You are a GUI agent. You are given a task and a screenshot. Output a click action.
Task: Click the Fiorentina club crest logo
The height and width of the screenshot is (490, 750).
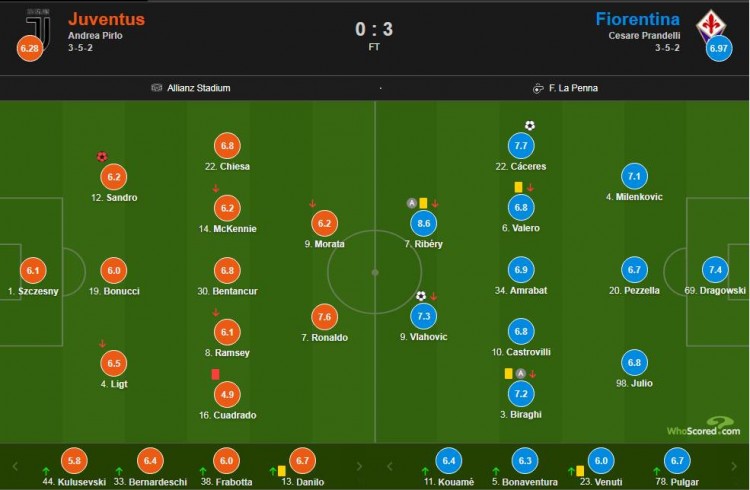[x=711, y=26]
